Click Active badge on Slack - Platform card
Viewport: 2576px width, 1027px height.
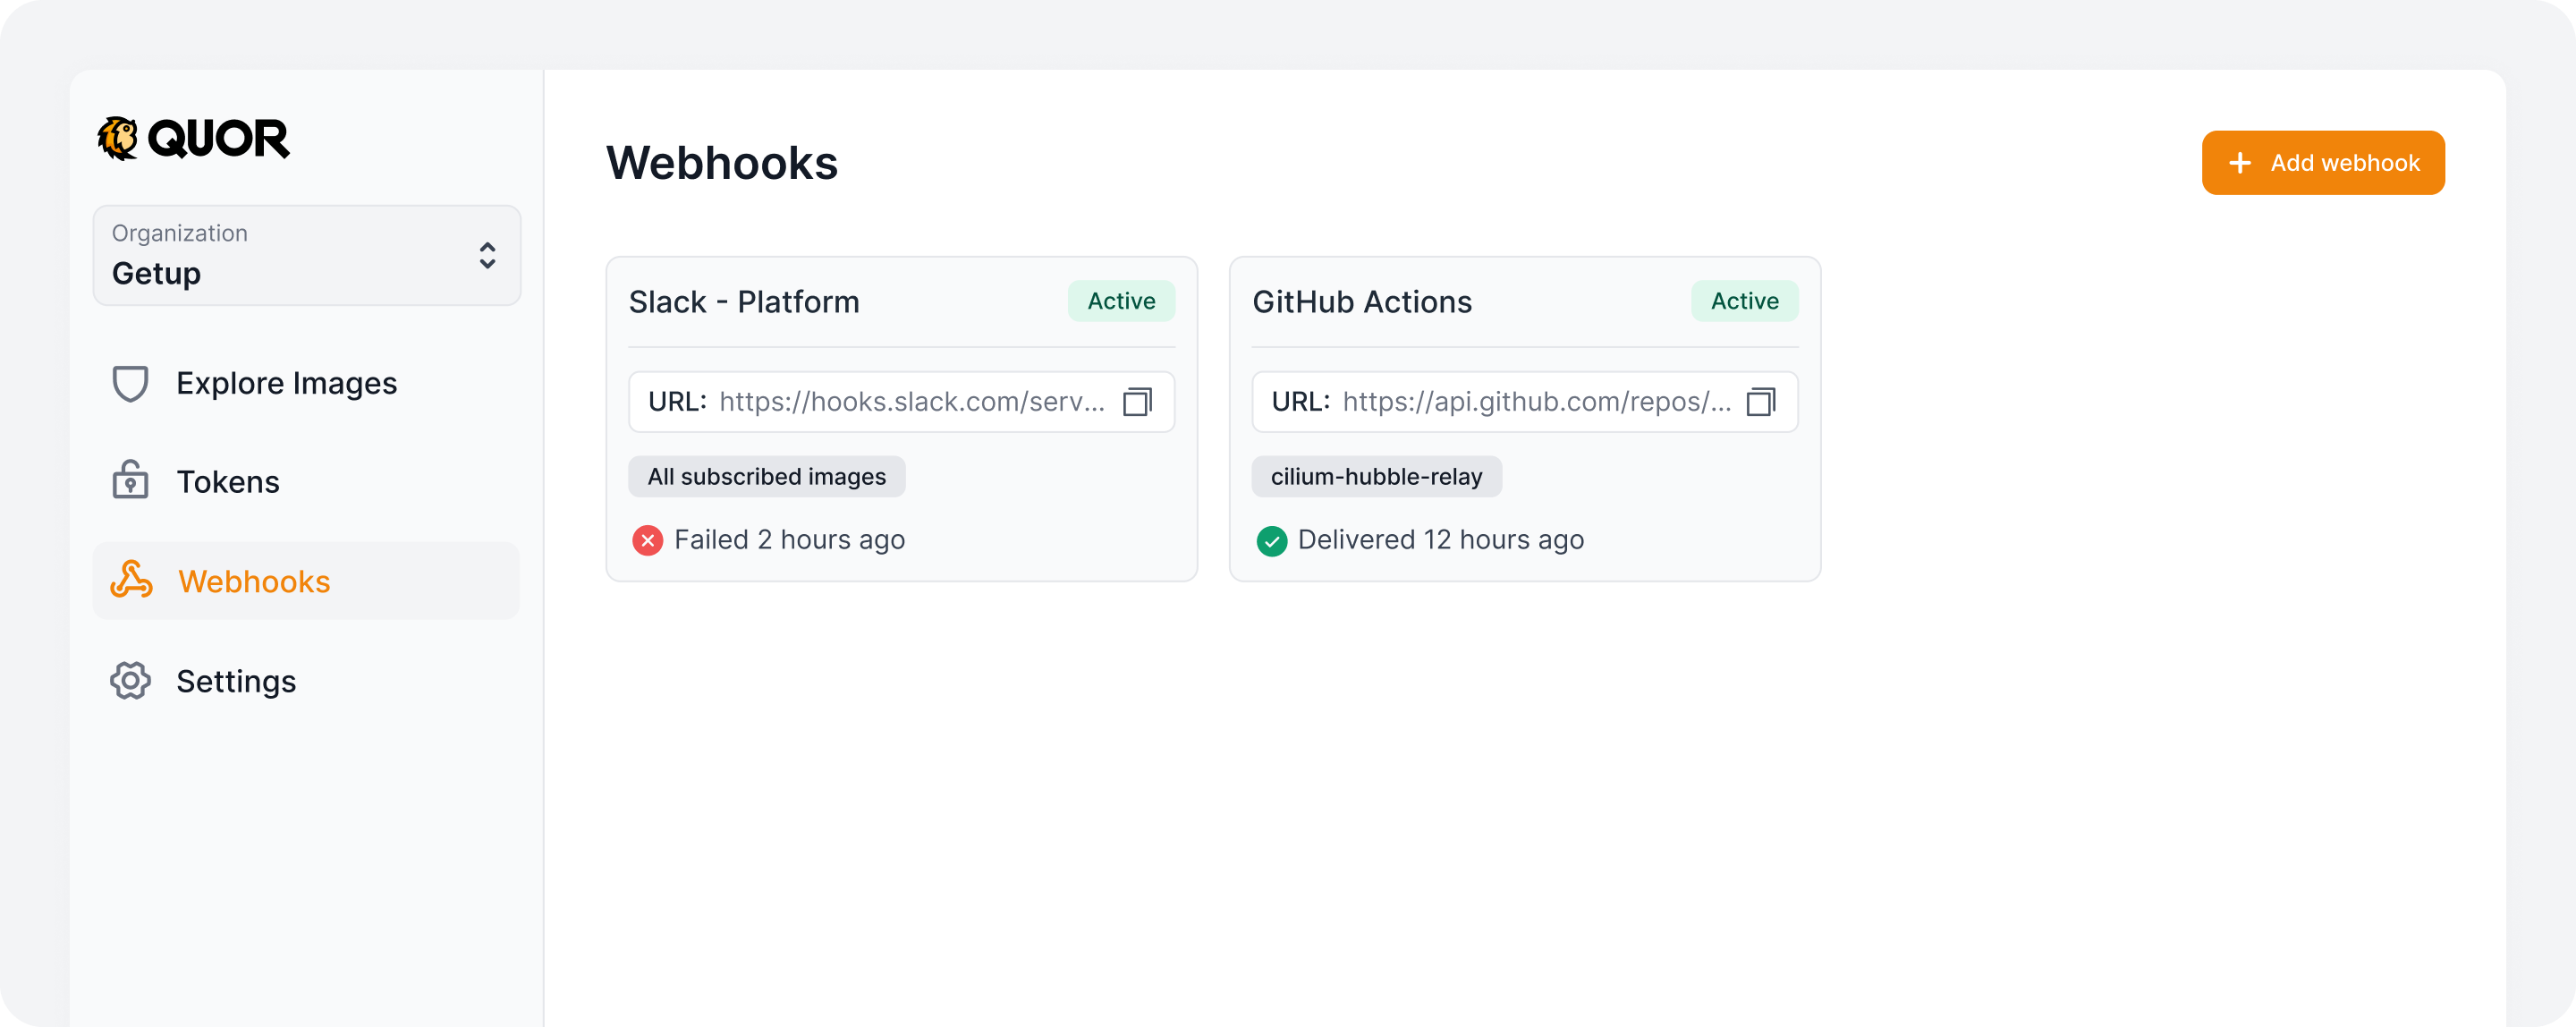point(1121,301)
